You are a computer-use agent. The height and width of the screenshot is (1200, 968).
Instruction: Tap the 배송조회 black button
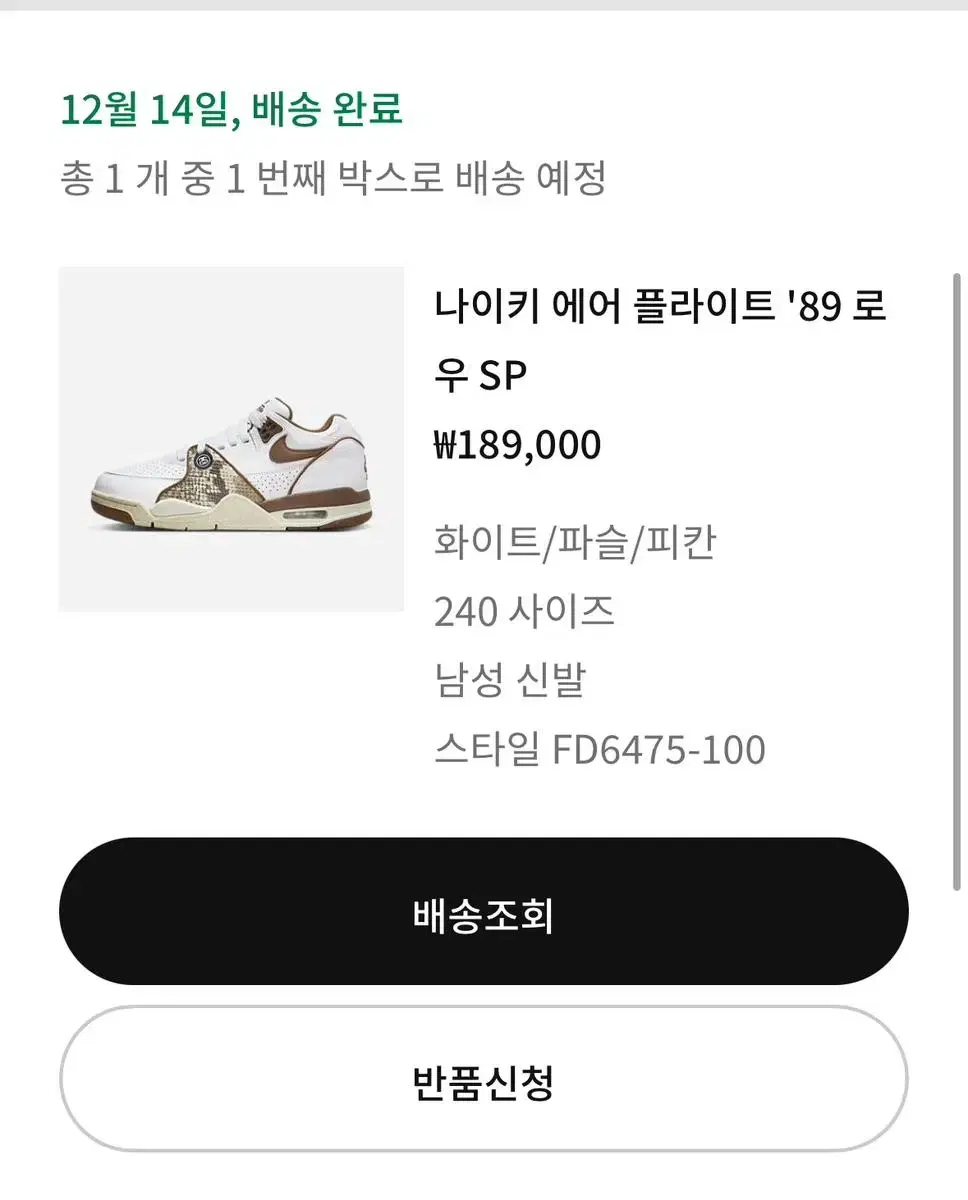(483, 911)
